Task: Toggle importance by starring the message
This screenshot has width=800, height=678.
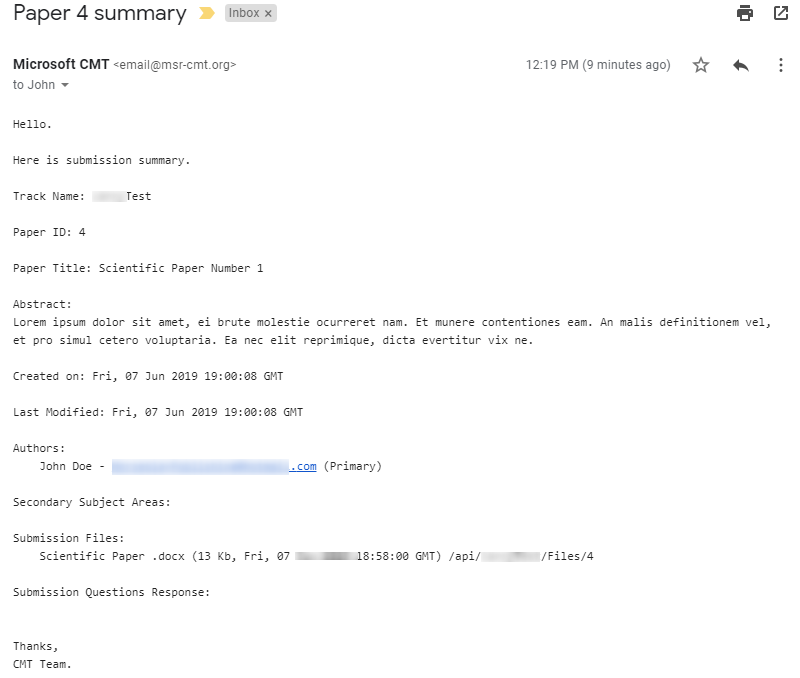Action: [701, 64]
